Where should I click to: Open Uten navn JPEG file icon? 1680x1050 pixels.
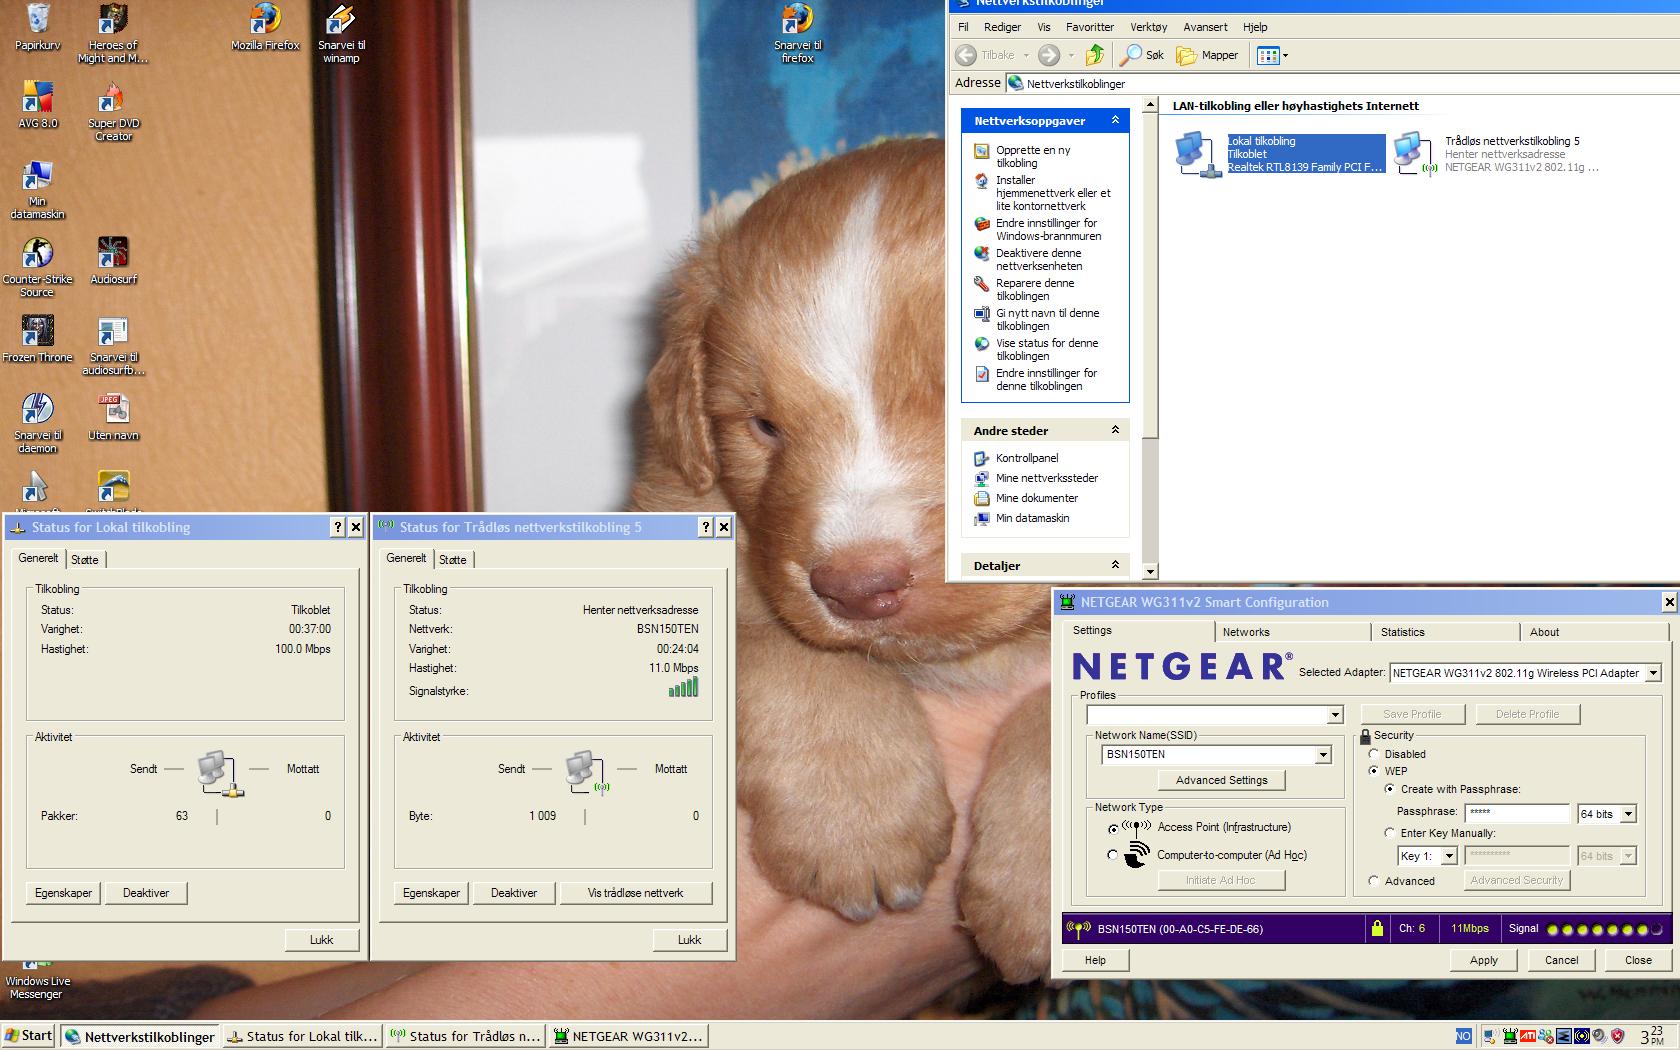[x=113, y=417]
